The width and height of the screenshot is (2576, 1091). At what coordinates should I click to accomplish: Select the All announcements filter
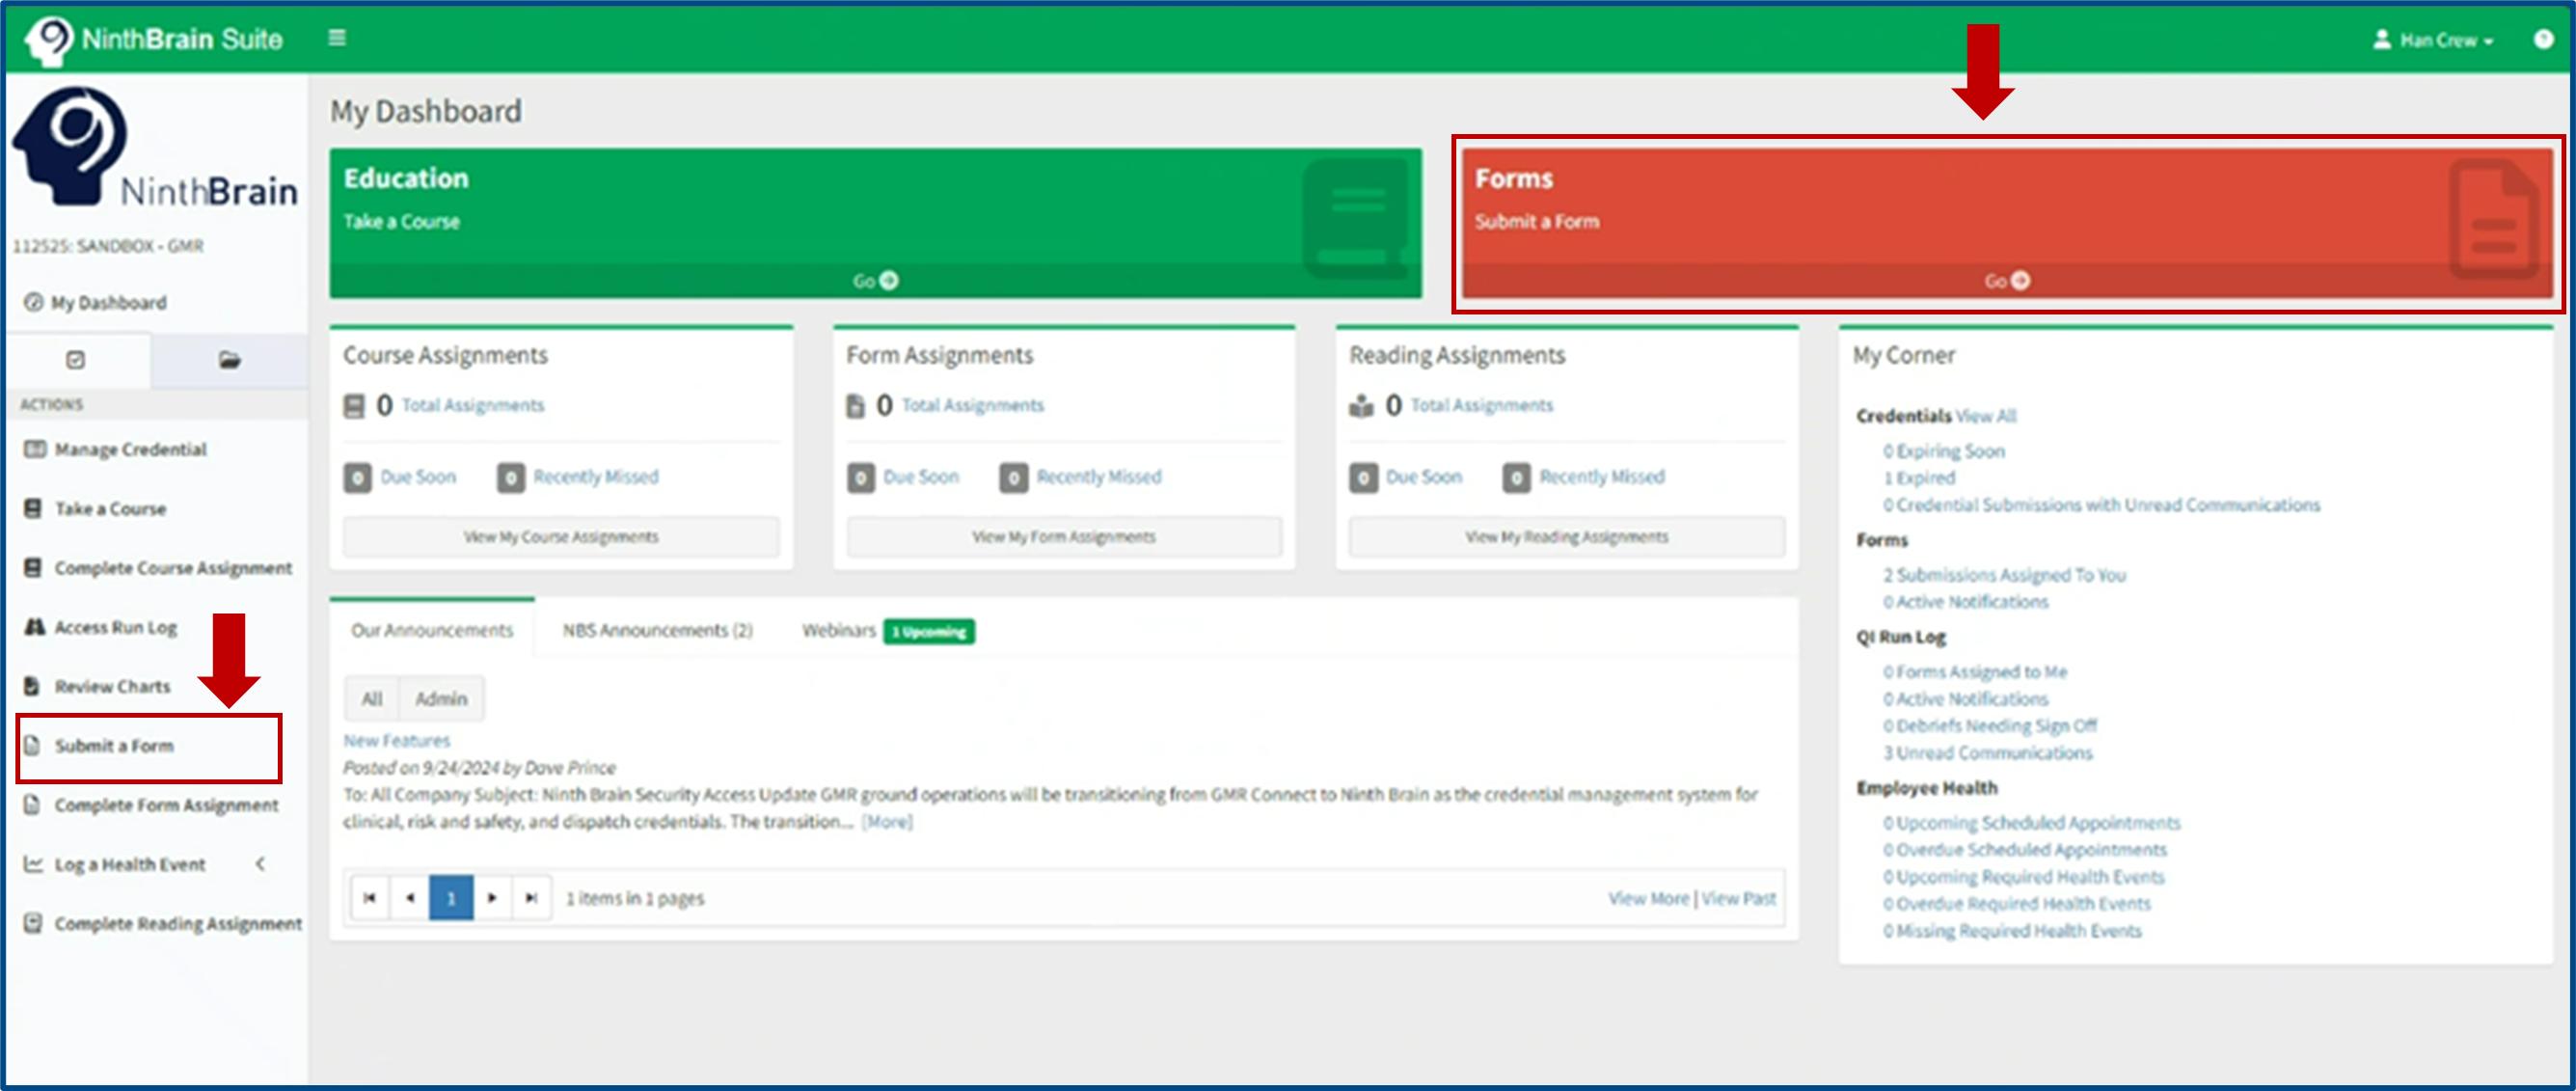pos(372,699)
